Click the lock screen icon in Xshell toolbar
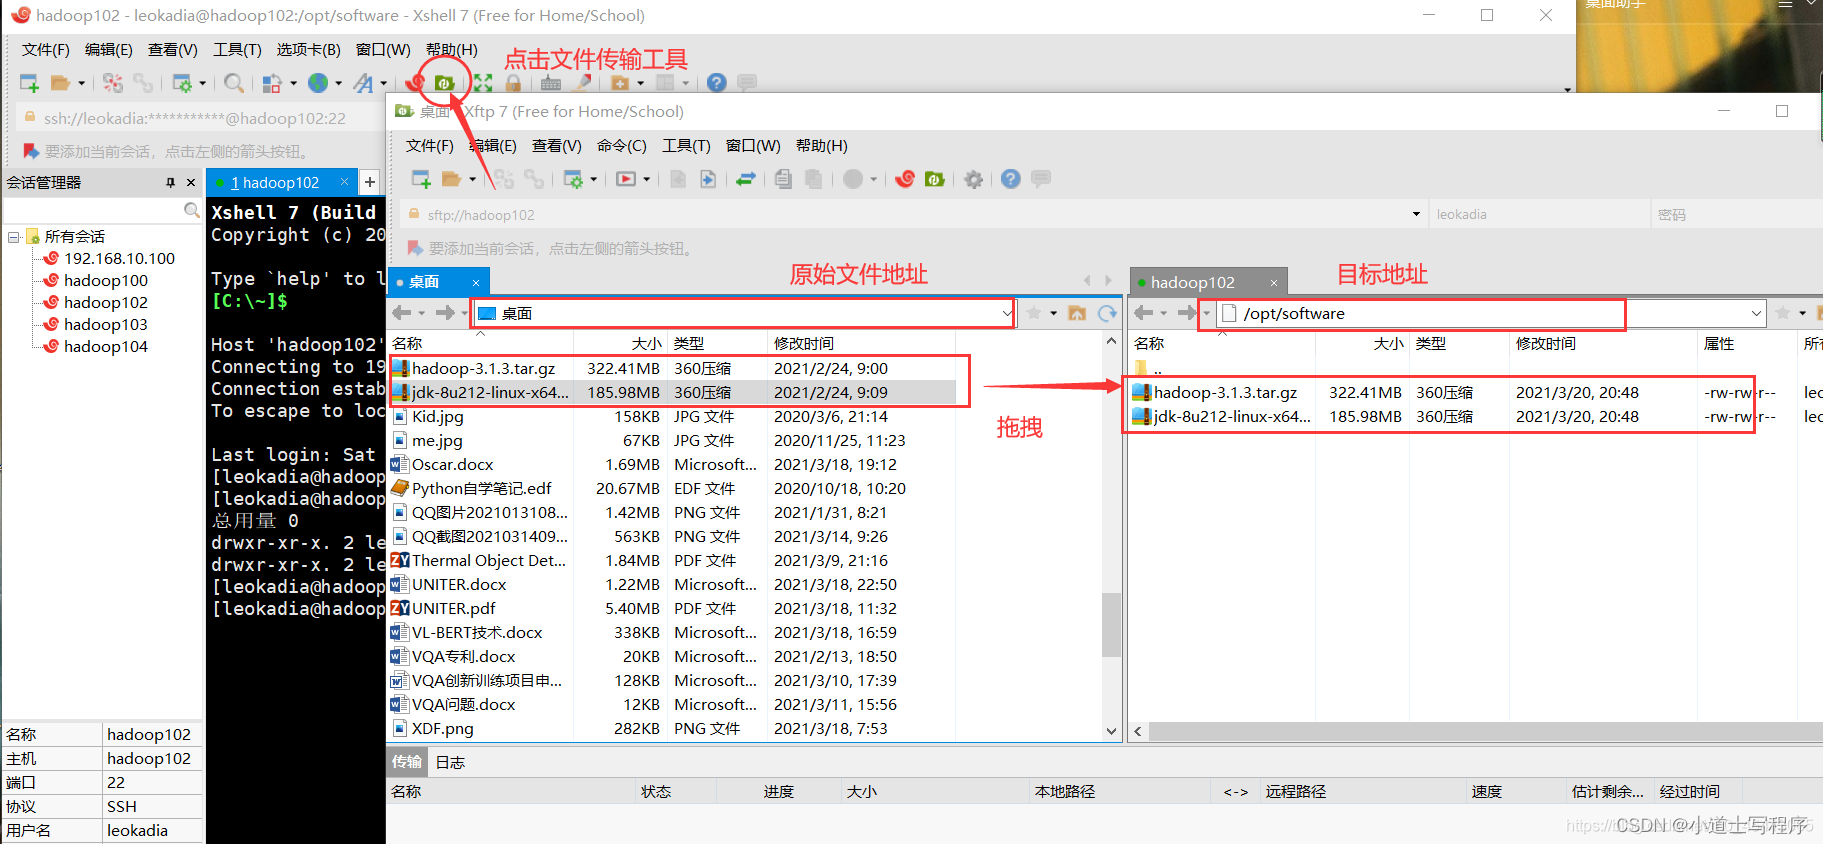The image size is (1823, 844). [513, 83]
